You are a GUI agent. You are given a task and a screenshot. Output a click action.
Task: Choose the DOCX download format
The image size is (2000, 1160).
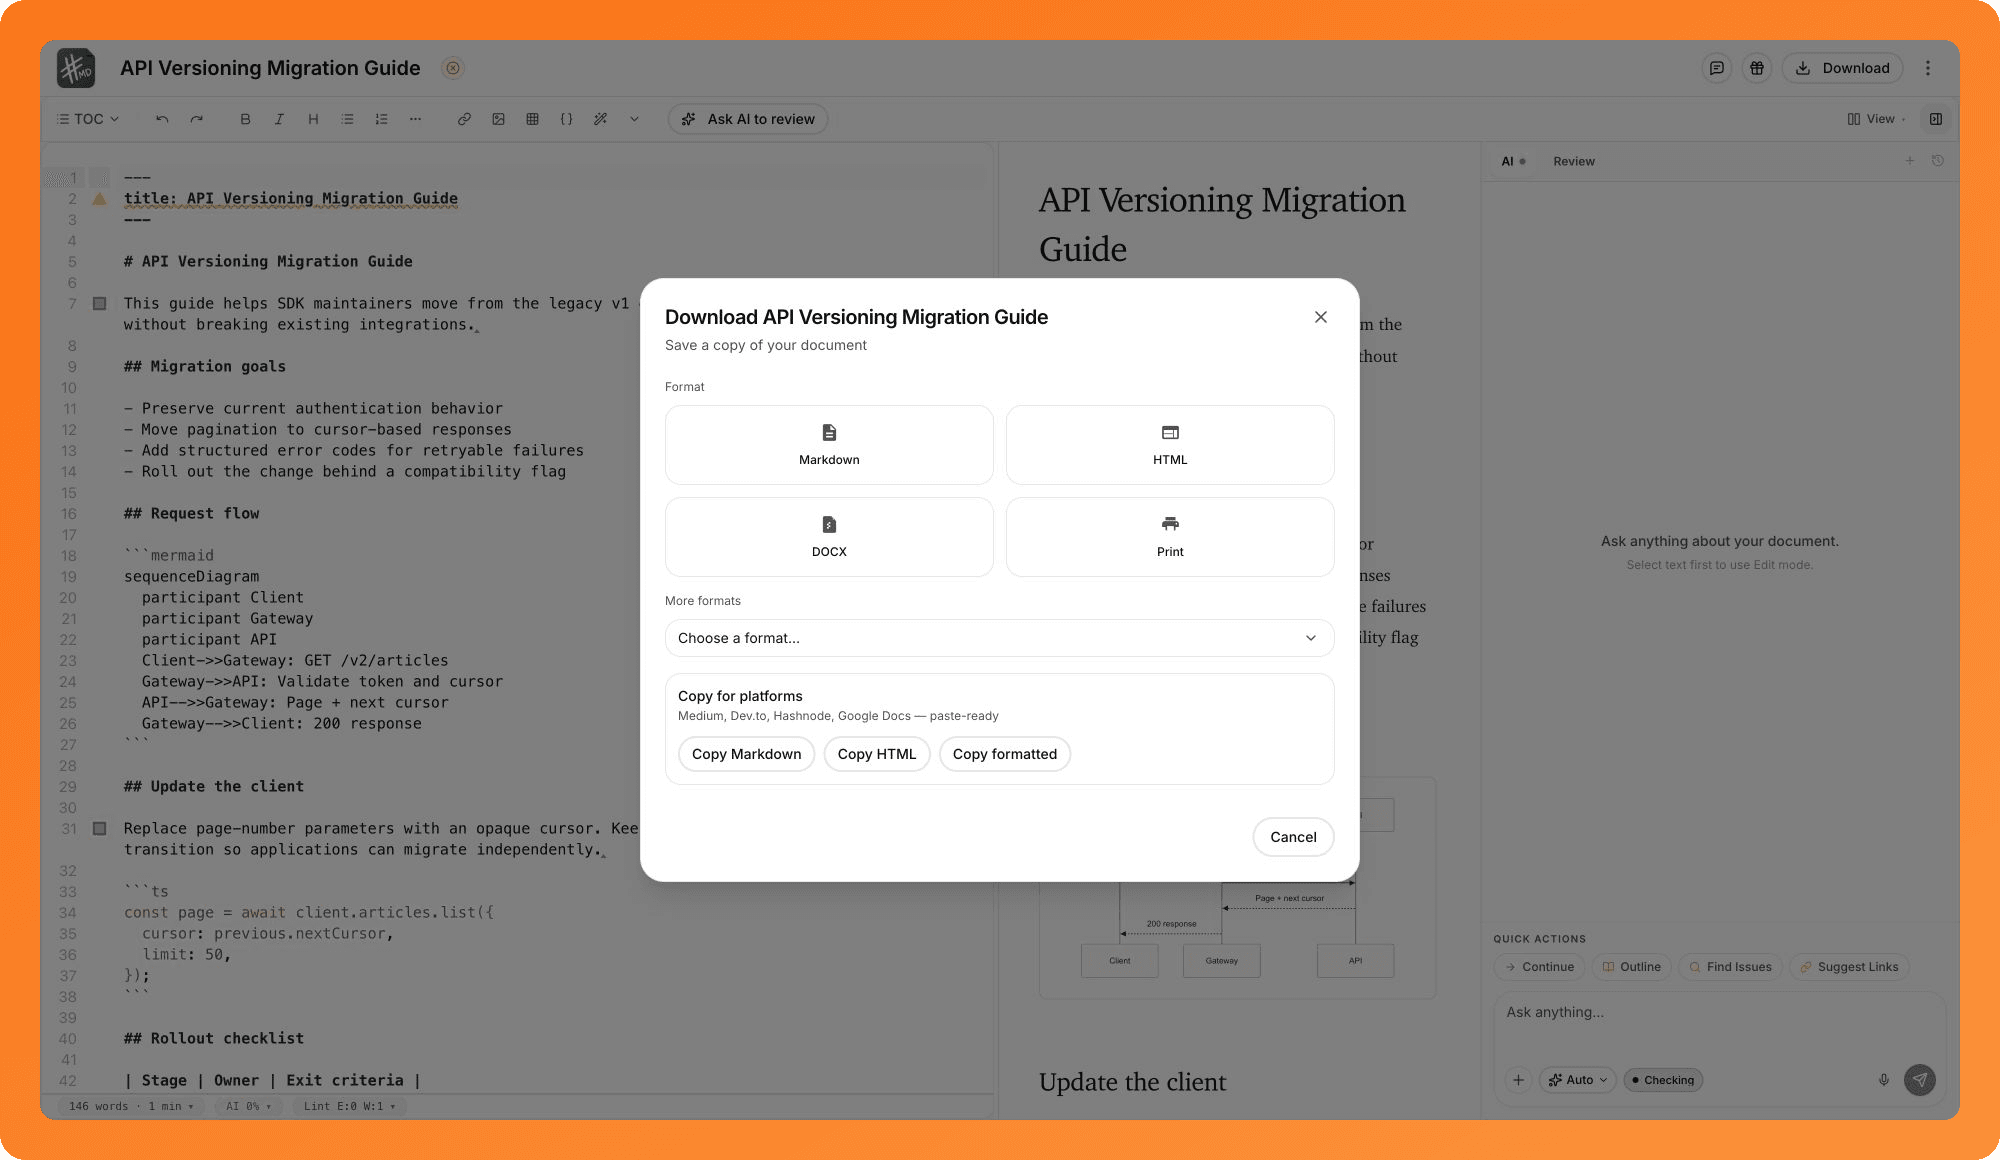tap(829, 537)
